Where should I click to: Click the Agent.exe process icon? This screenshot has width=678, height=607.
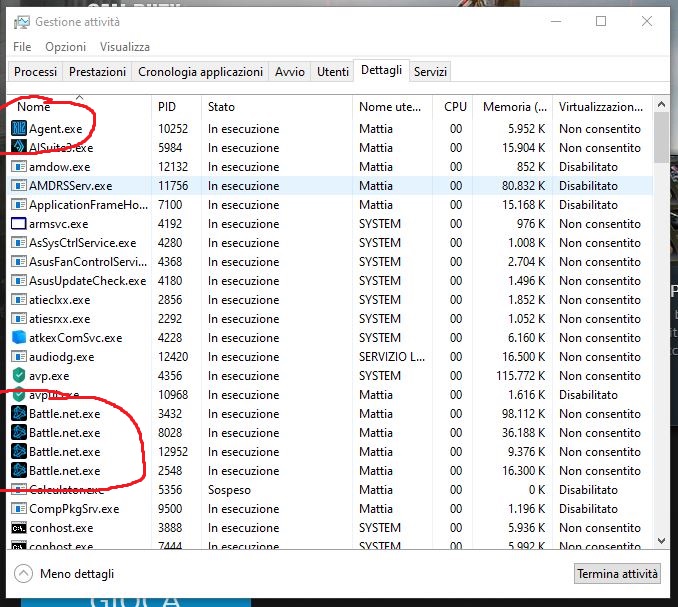tap(19, 128)
